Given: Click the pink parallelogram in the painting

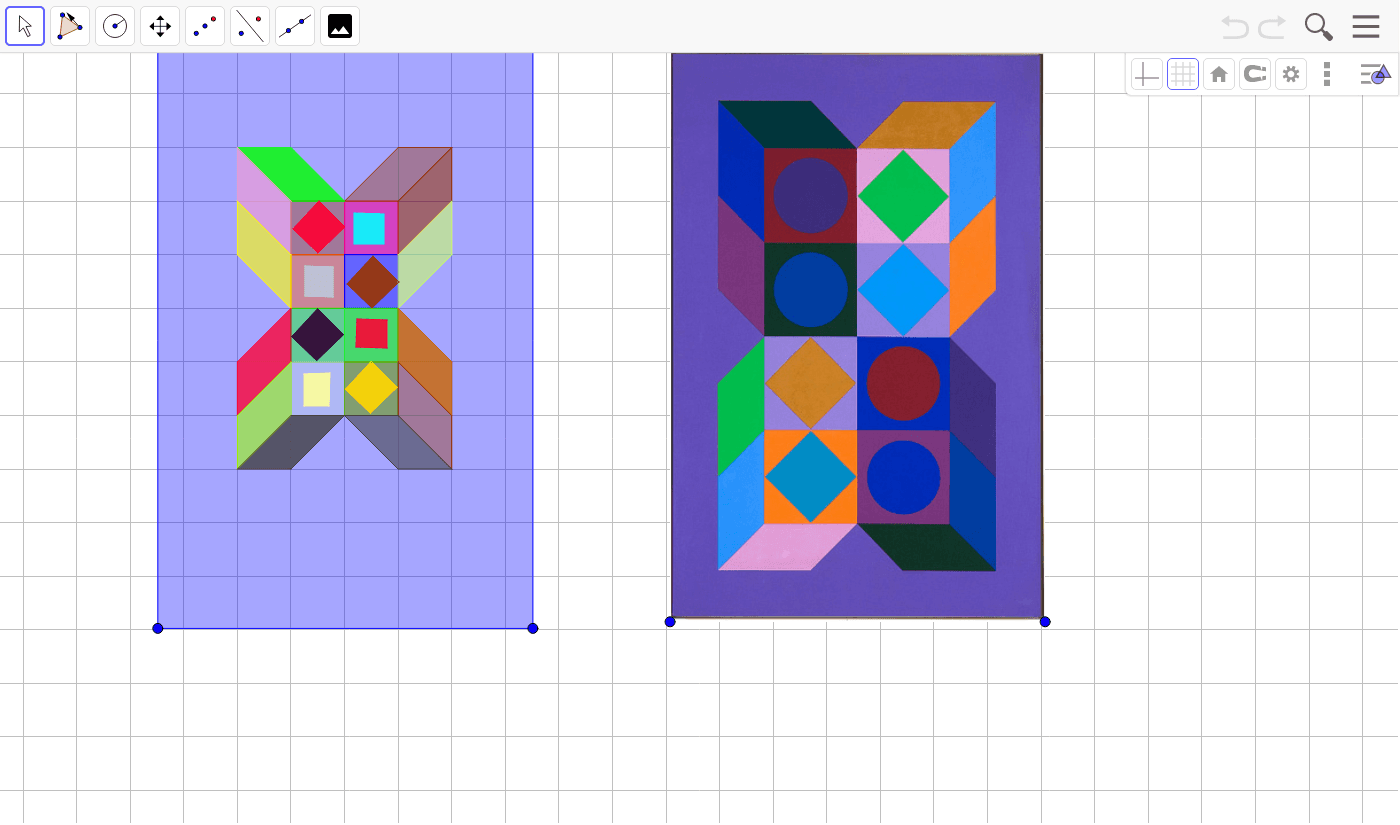Looking at the screenshot, I should tap(787, 547).
